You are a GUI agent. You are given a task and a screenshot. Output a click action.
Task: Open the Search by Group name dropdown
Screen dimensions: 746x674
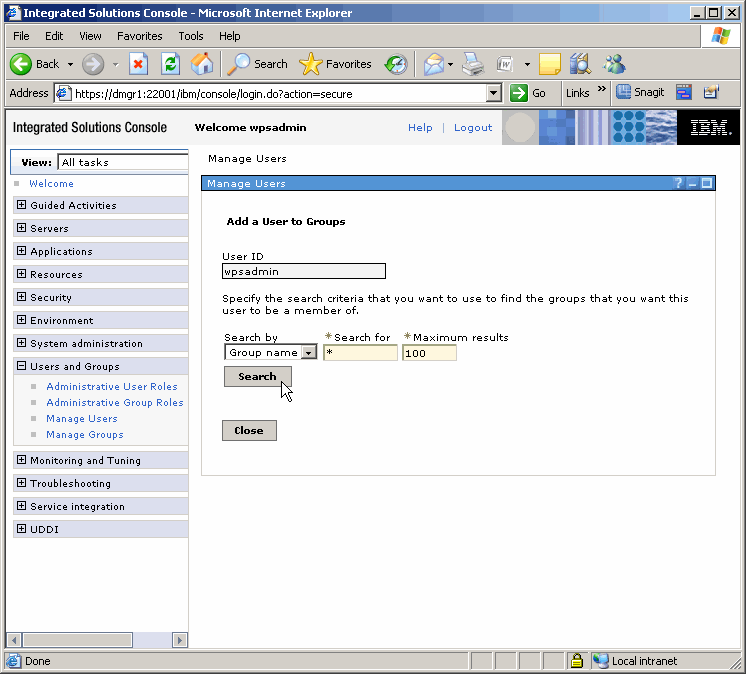coord(308,352)
